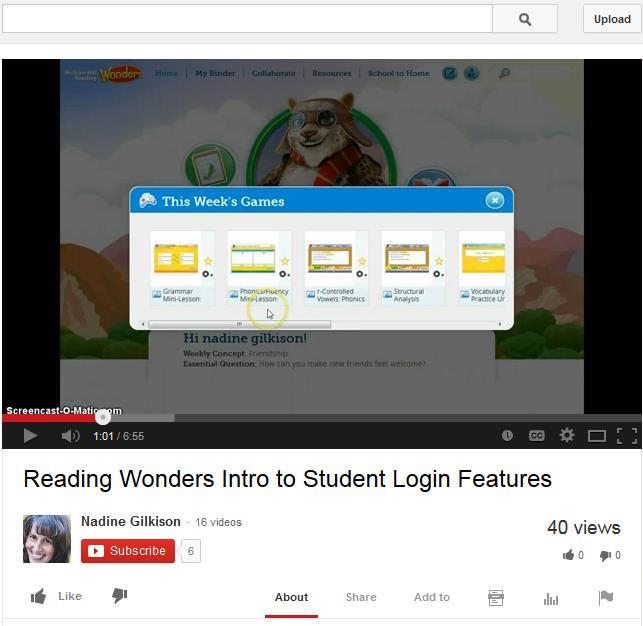Screen dimensions: 643x626
Task: Open video settings gear icon
Action: pos(567,435)
